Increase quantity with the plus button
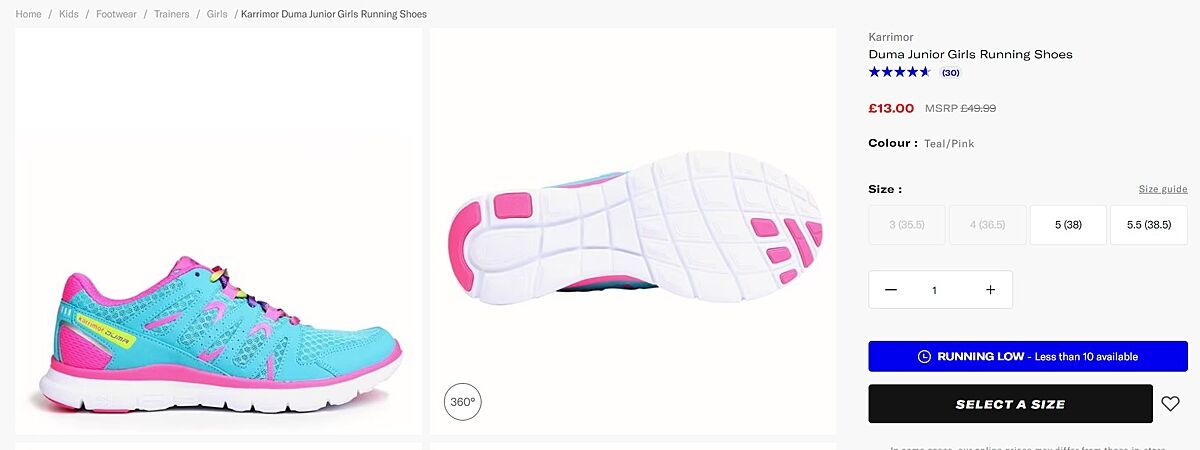 990,290
